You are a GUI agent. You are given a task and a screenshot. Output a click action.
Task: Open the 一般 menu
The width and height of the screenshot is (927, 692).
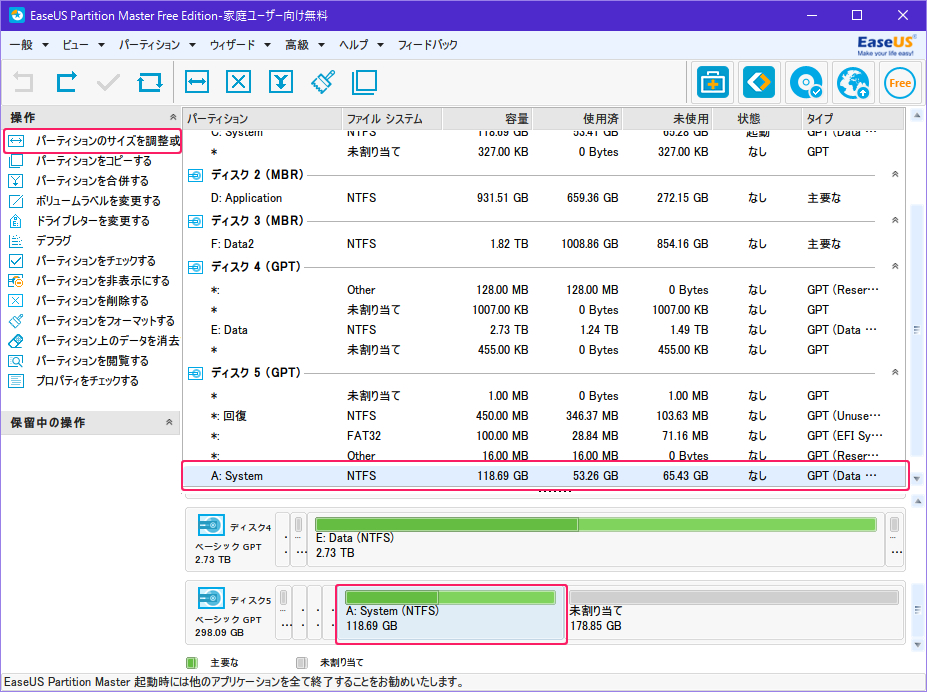point(28,45)
